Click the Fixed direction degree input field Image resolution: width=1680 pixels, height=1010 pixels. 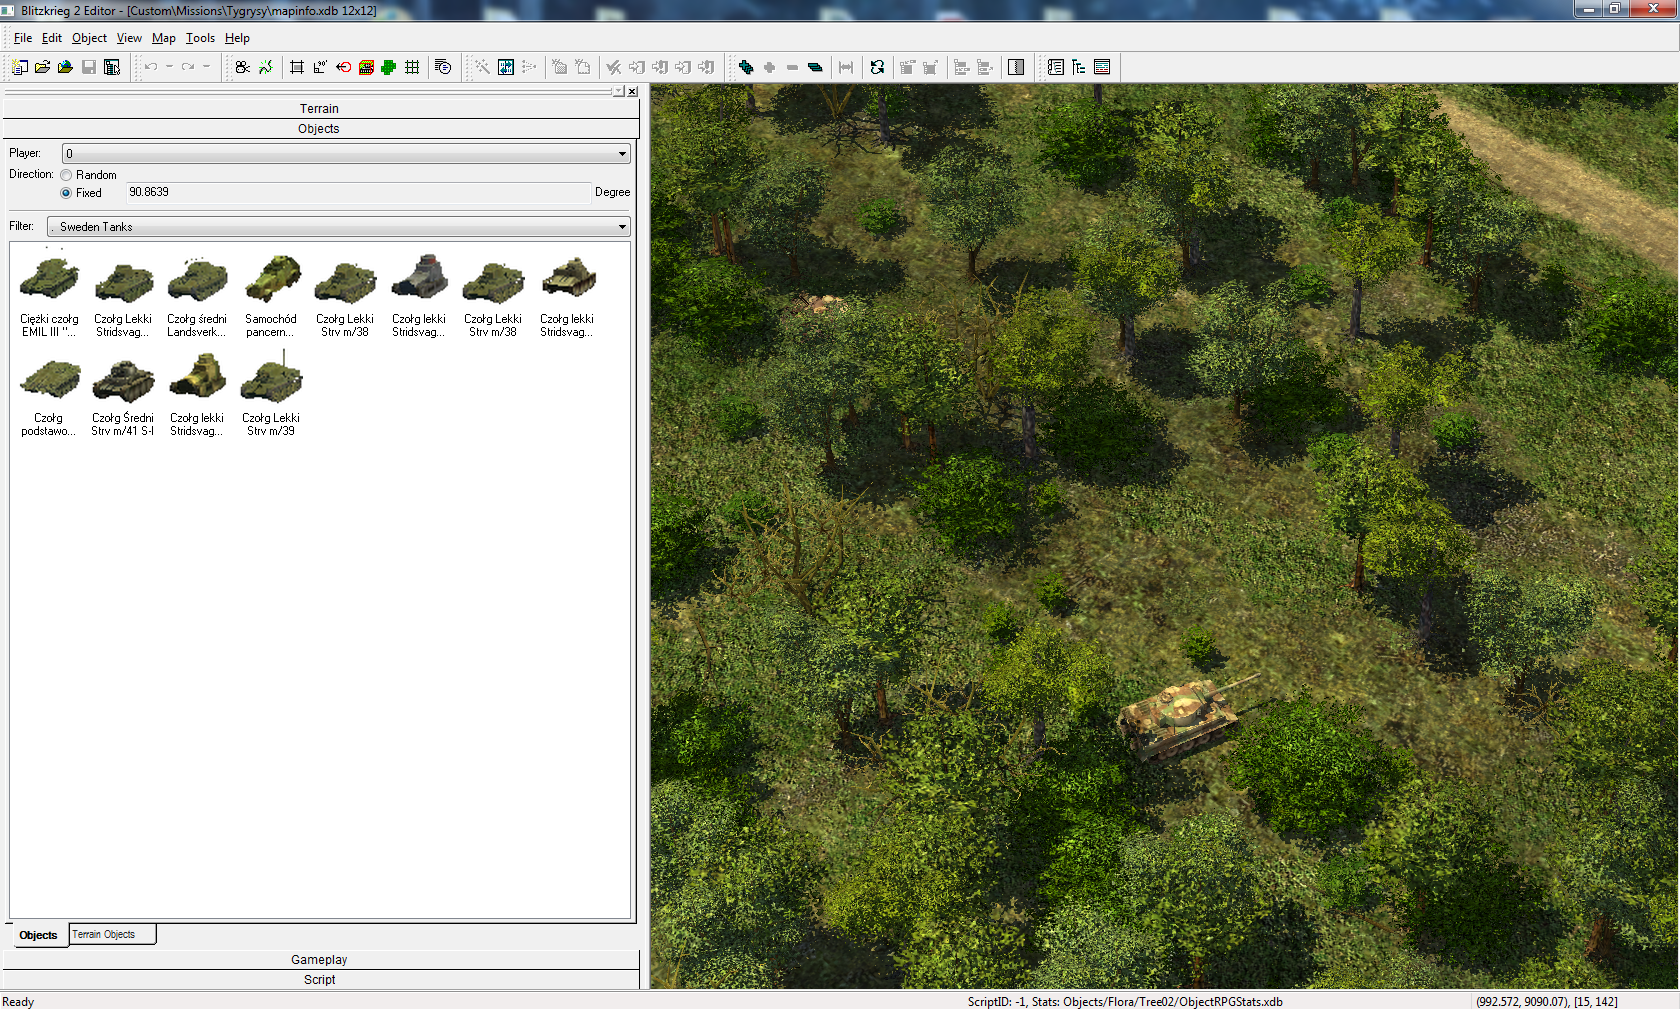tap(358, 192)
